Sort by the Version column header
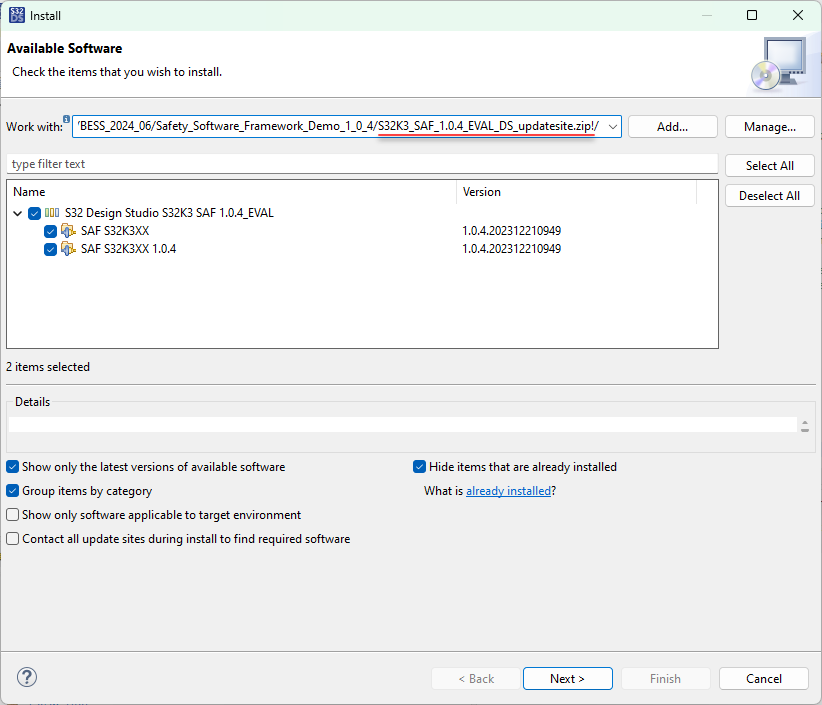Image resolution: width=822 pixels, height=705 pixels. [x=575, y=192]
